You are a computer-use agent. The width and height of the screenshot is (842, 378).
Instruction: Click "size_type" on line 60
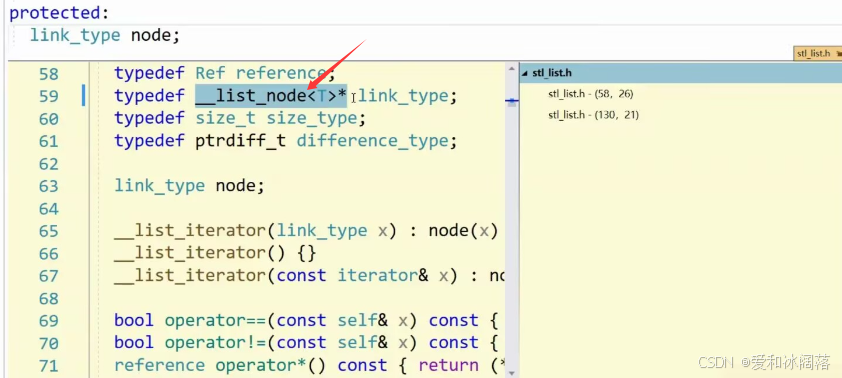point(311,119)
